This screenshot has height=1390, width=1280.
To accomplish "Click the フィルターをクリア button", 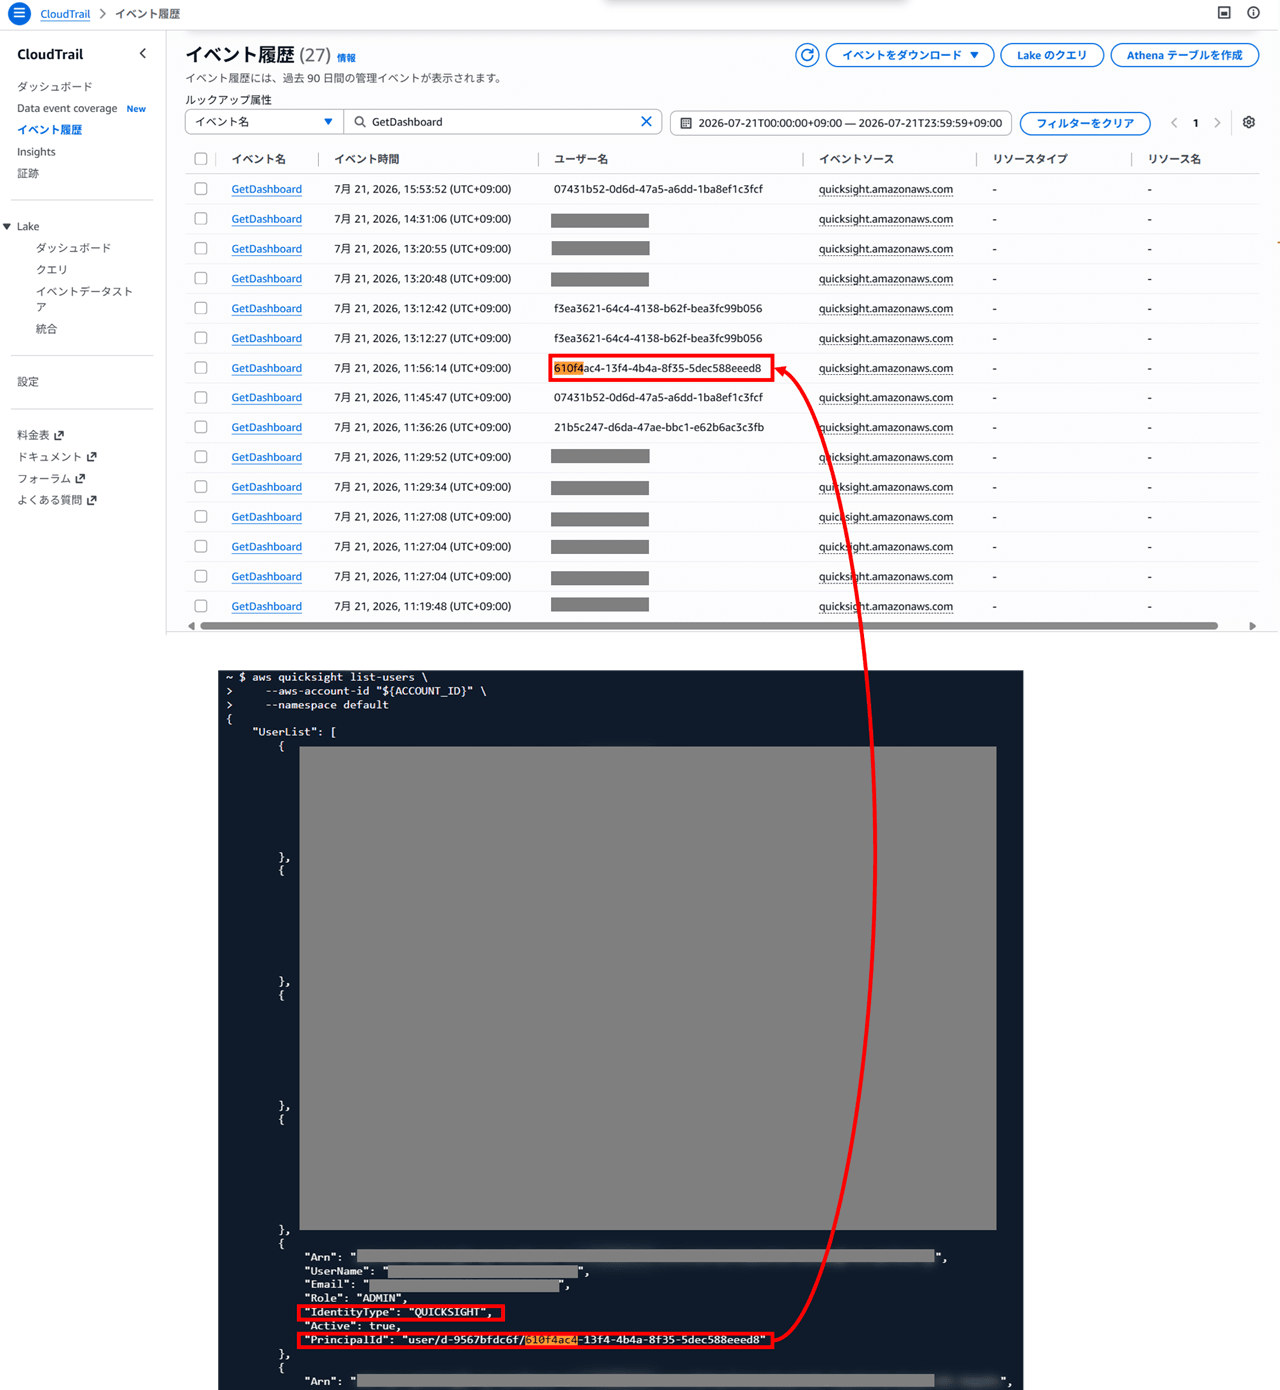I will [x=1085, y=123].
